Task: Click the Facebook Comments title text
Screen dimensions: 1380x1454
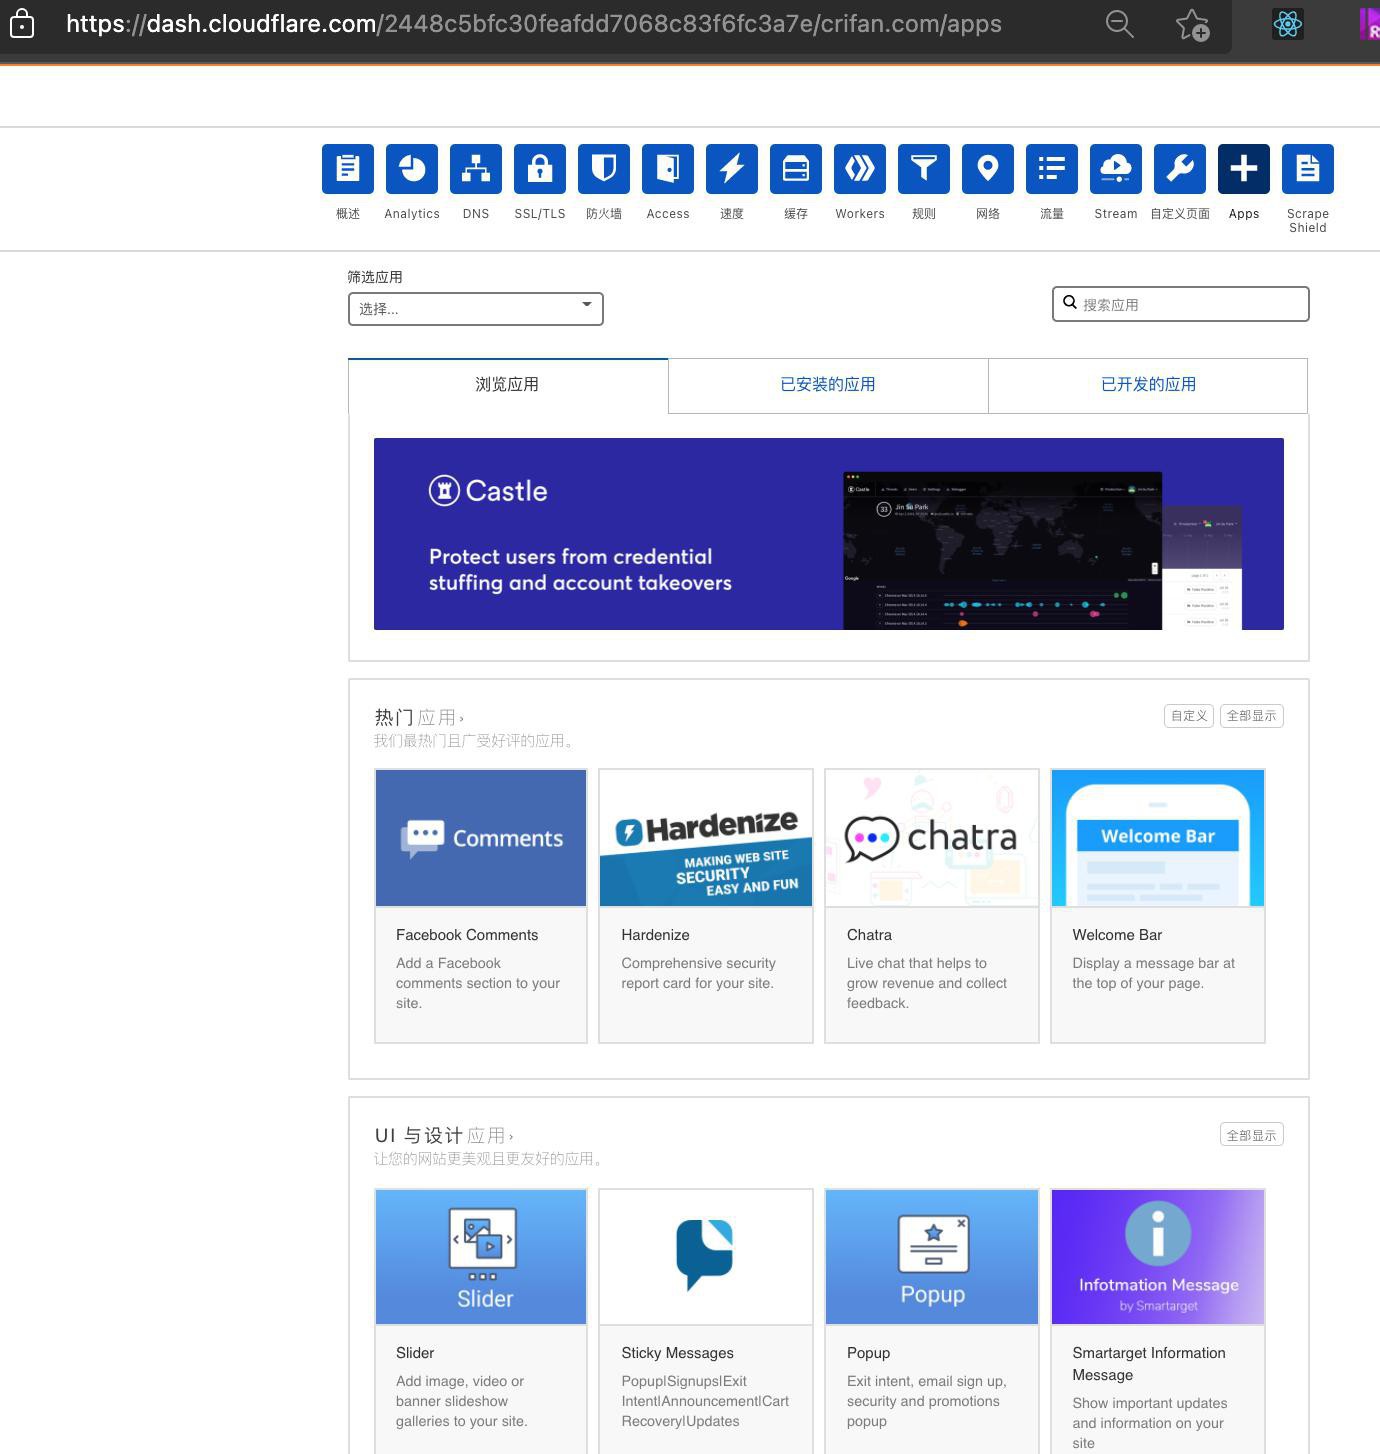Action: click(467, 935)
